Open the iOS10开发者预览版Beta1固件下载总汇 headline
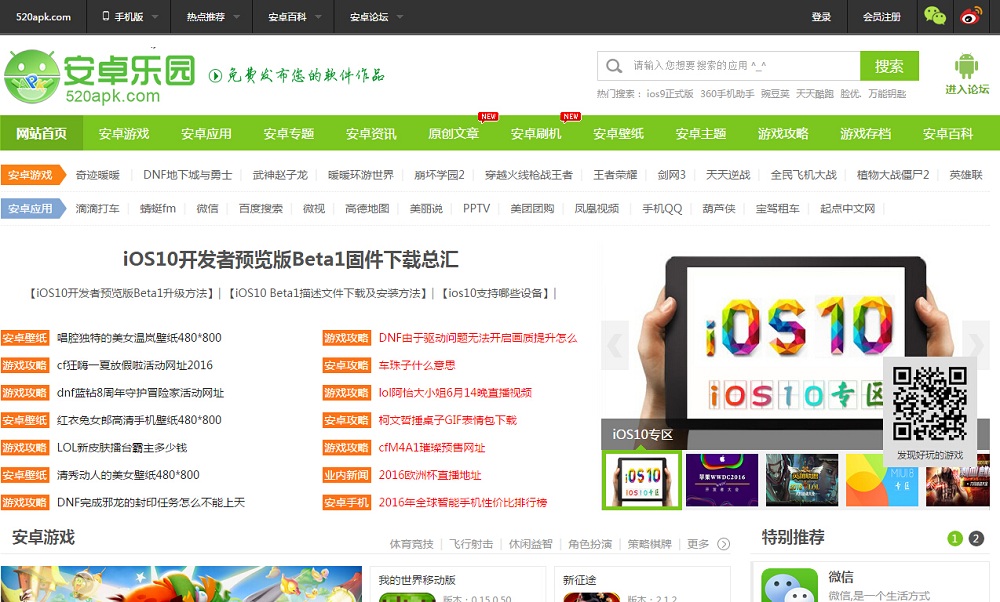The image size is (1000, 602). point(291,260)
